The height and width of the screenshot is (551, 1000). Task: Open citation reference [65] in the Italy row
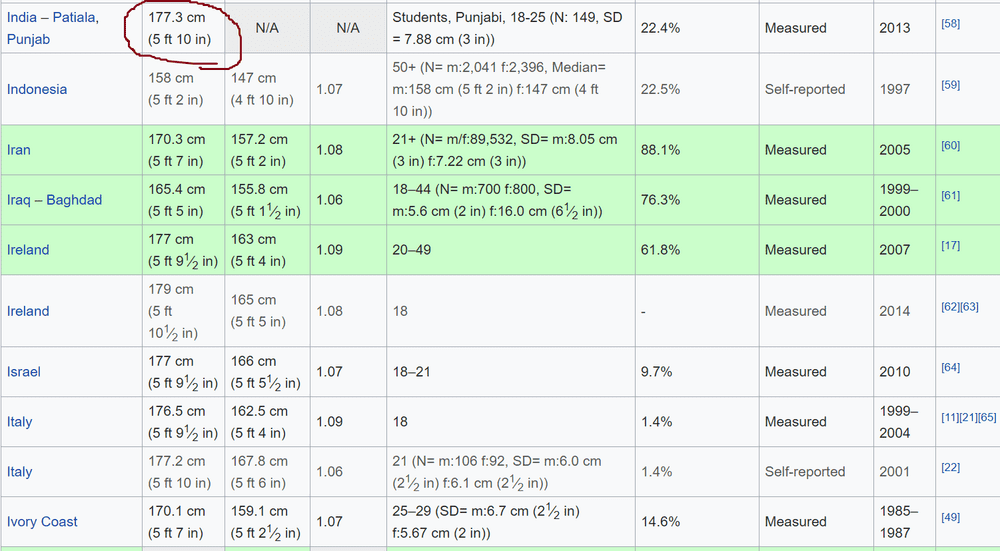pyautogui.click(x=987, y=417)
